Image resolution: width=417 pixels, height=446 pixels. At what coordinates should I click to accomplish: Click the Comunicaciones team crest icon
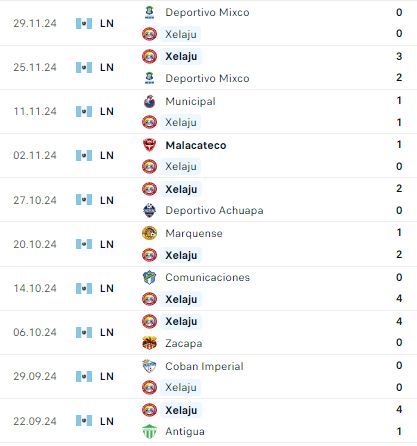point(149,277)
